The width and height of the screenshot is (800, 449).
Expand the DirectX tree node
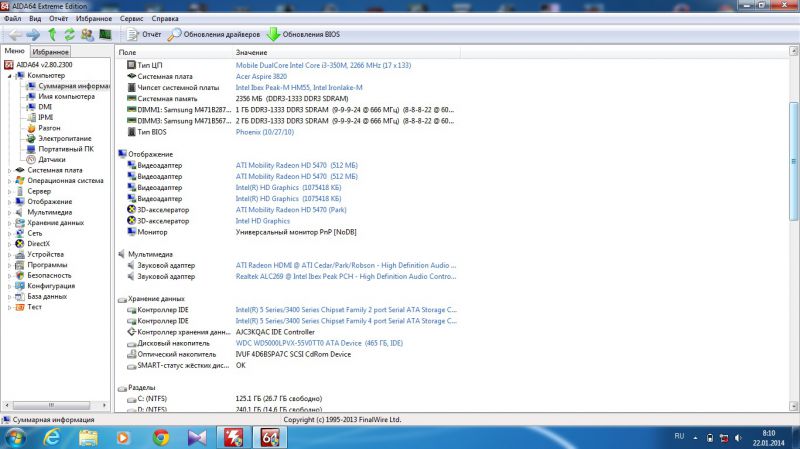9,244
